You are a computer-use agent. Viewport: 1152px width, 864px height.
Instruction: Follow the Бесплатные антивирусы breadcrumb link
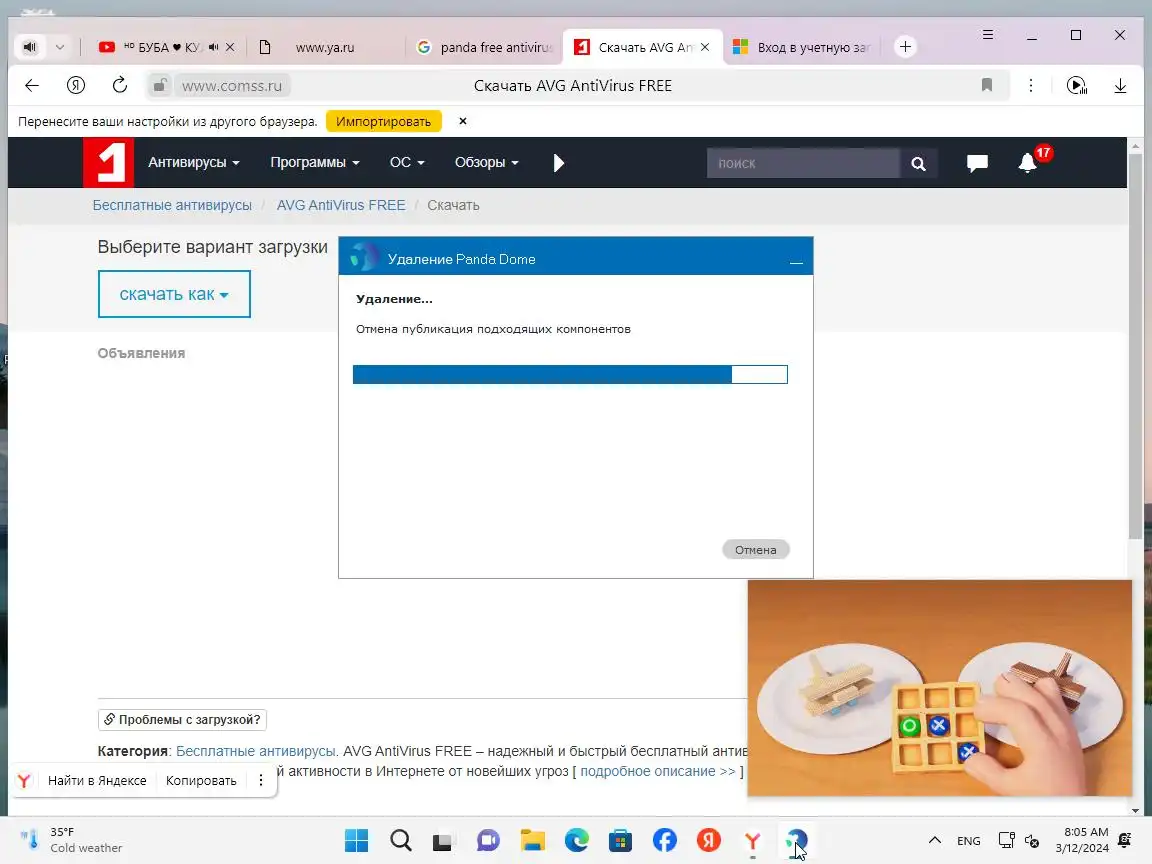coord(172,206)
